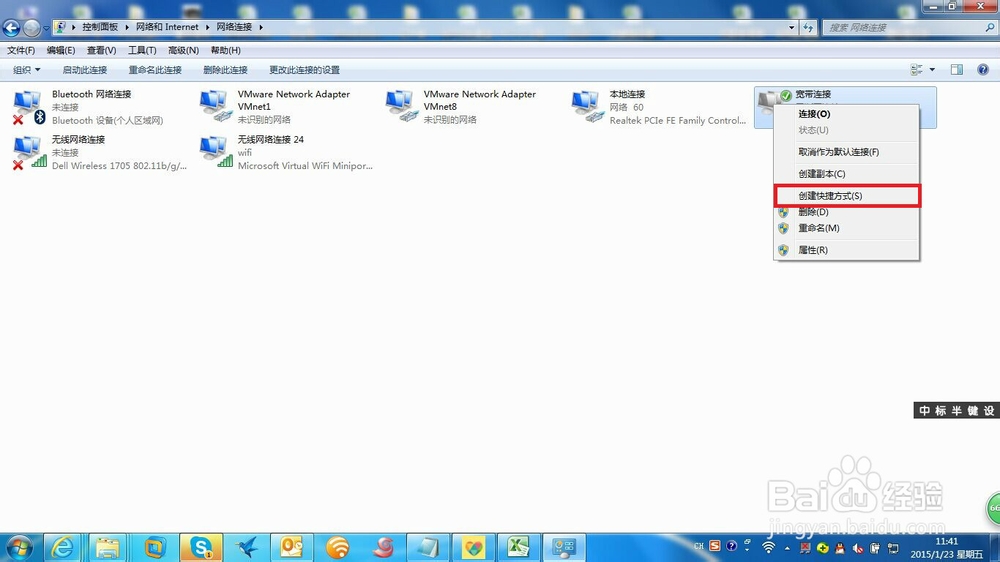
Task: Click 删除此连接 toolbar button
Action: (225, 70)
